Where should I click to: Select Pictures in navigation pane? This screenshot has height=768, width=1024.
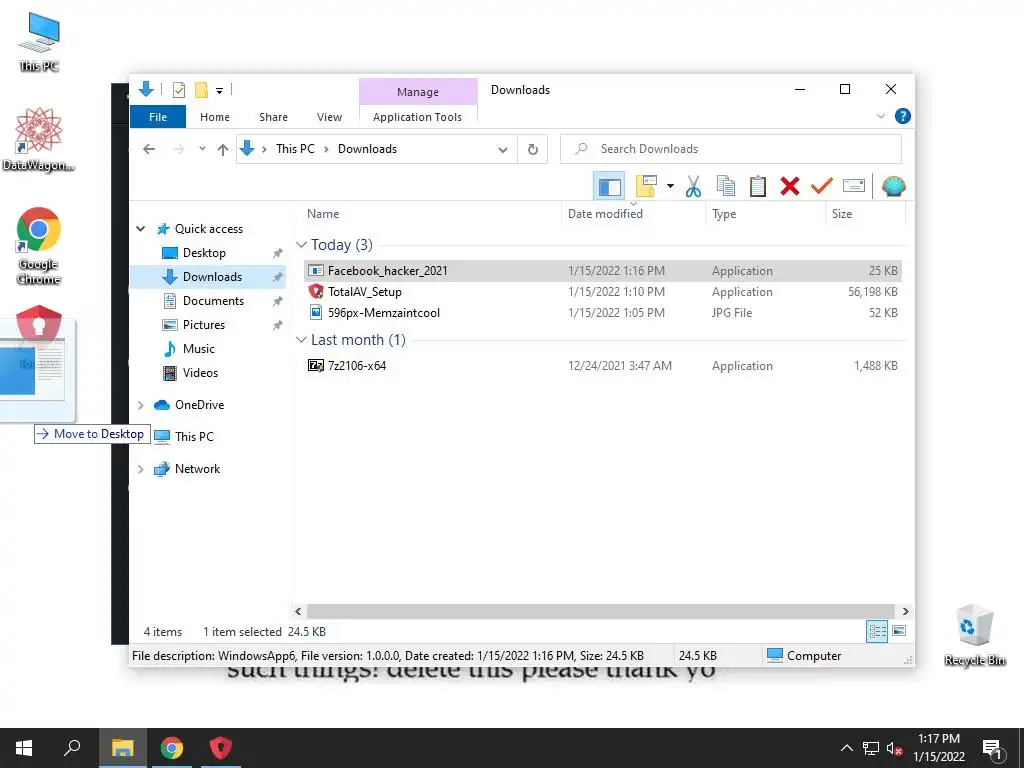coord(204,325)
